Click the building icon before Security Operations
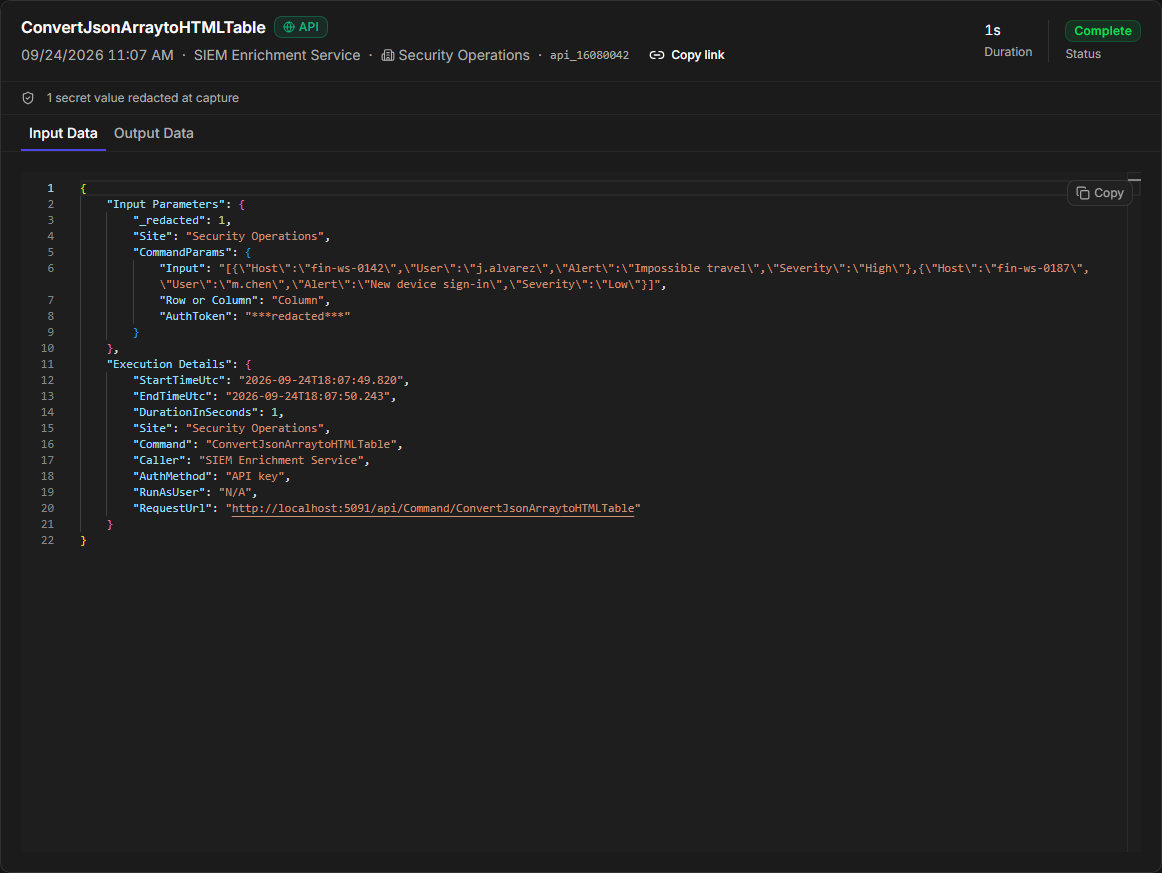This screenshot has width=1162, height=873. click(388, 55)
